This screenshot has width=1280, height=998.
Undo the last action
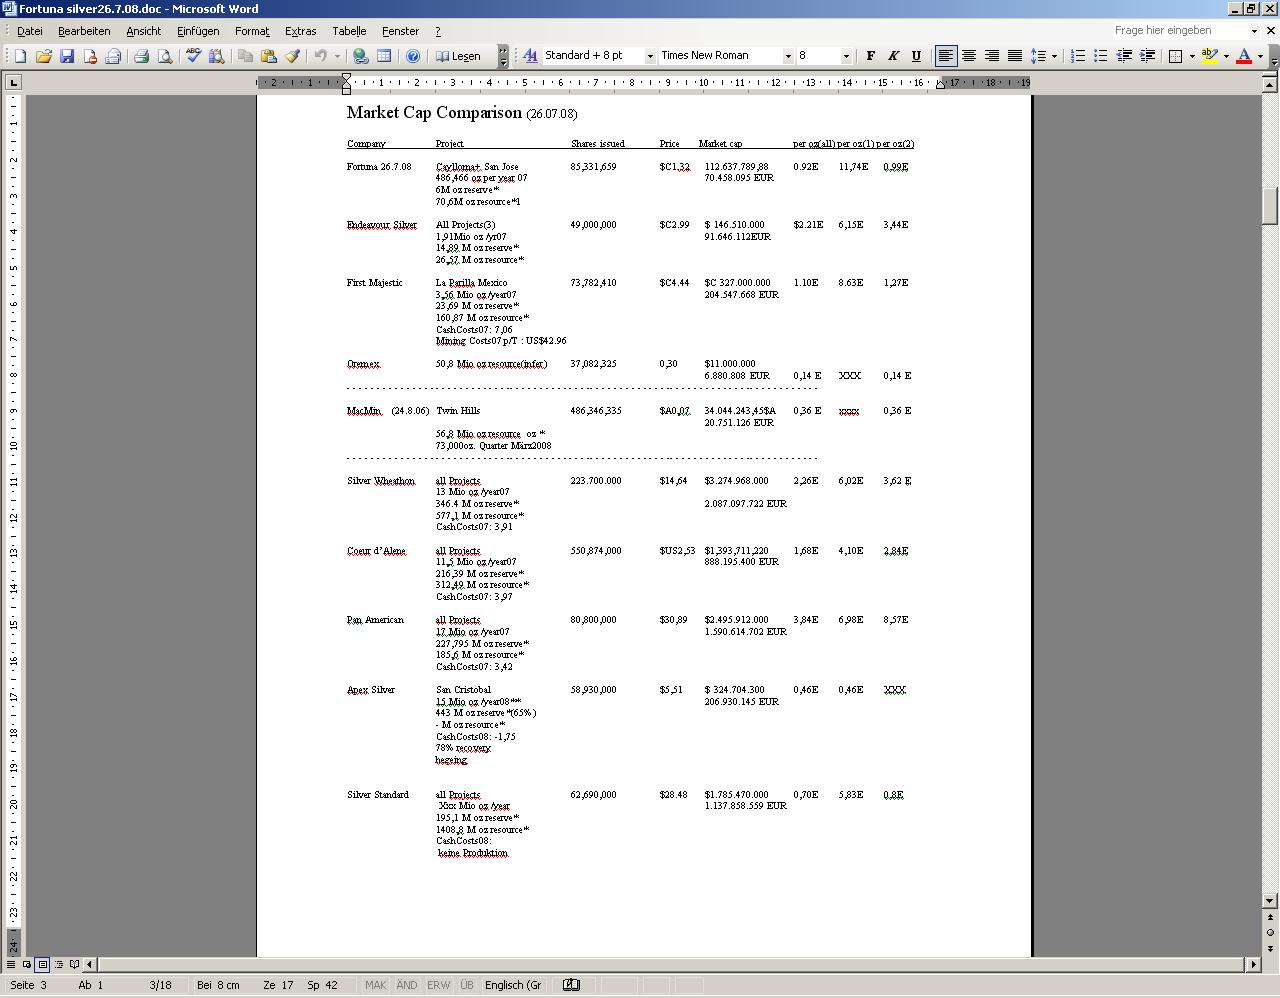[320, 56]
